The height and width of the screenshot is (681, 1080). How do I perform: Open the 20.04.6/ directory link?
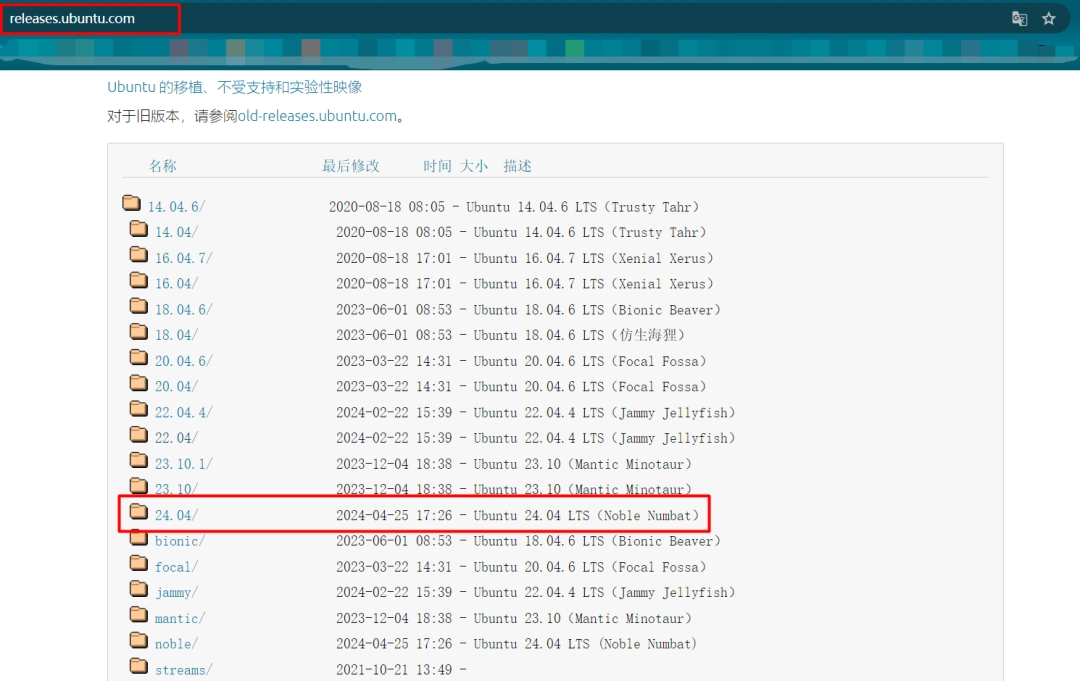point(184,361)
